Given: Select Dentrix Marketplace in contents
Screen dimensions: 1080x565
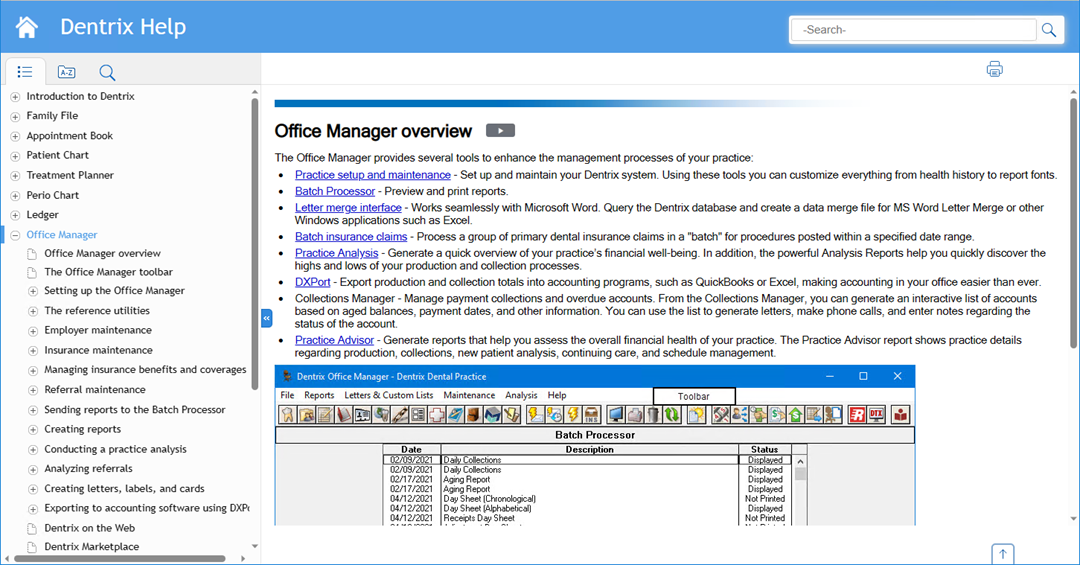Looking at the screenshot, I should 91,547.
